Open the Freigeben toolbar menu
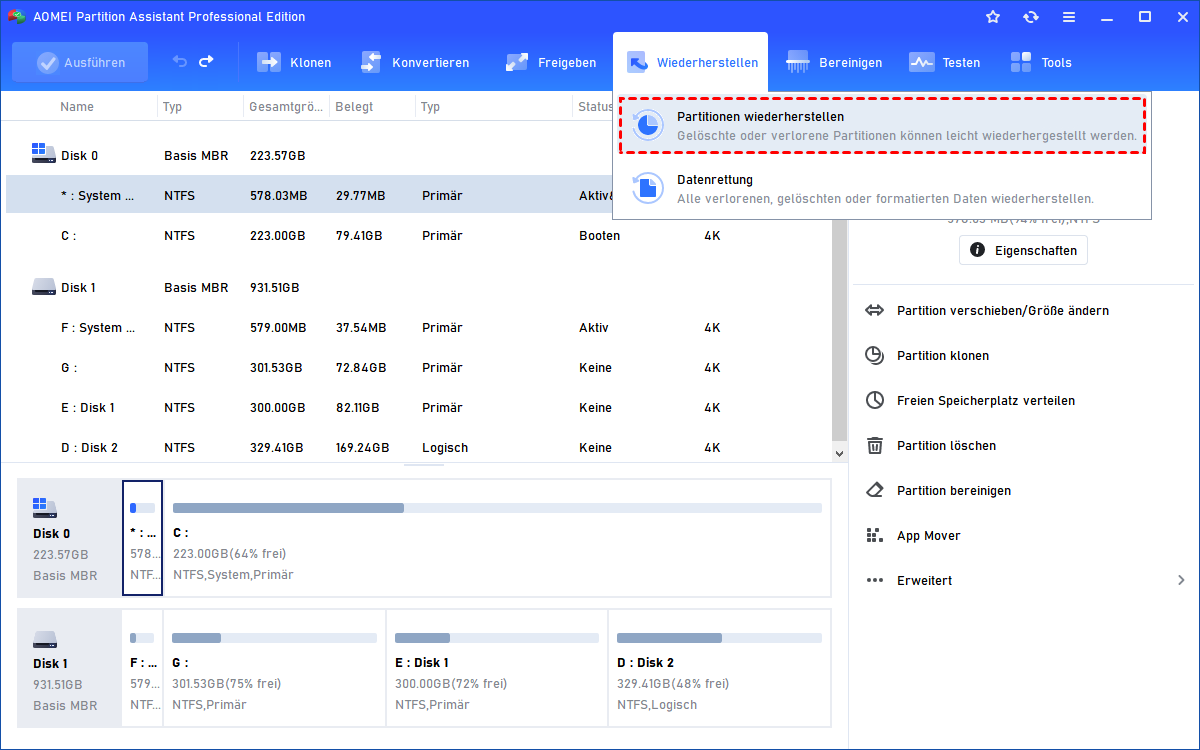 click(x=551, y=62)
